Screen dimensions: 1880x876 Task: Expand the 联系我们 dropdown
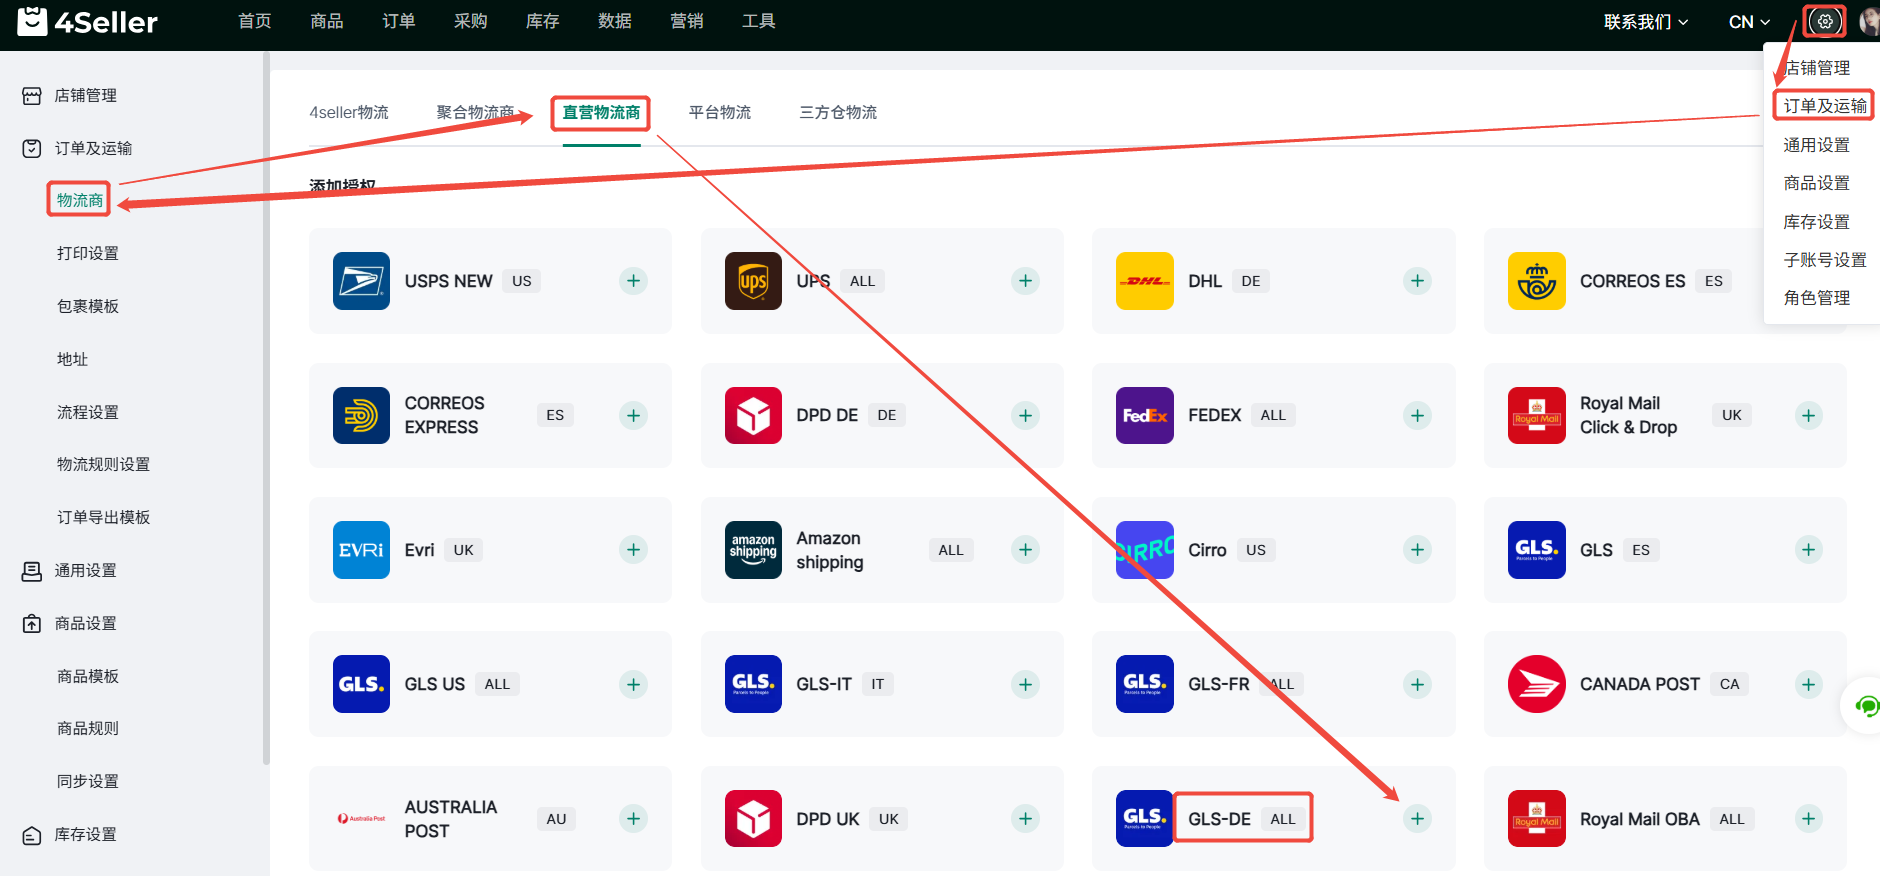click(1645, 22)
